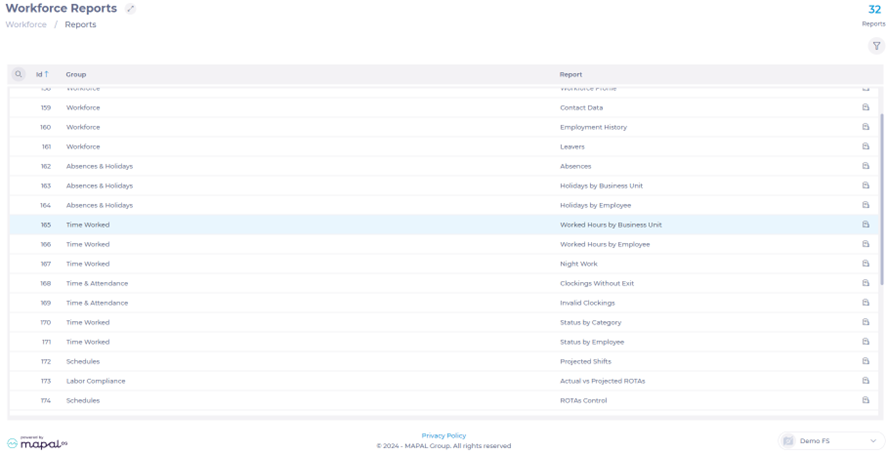This screenshot has width=886, height=452.
Task: Open report icon for Clockings Without Exit
Action: pyautogui.click(x=865, y=283)
